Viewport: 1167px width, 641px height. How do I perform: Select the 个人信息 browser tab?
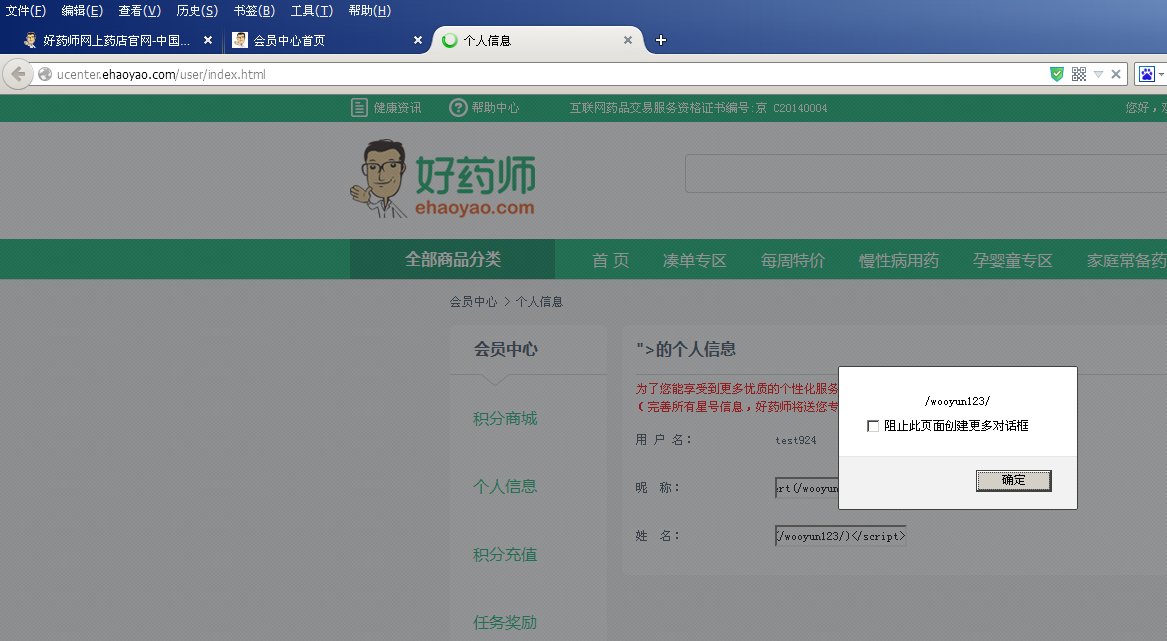point(537,40)
